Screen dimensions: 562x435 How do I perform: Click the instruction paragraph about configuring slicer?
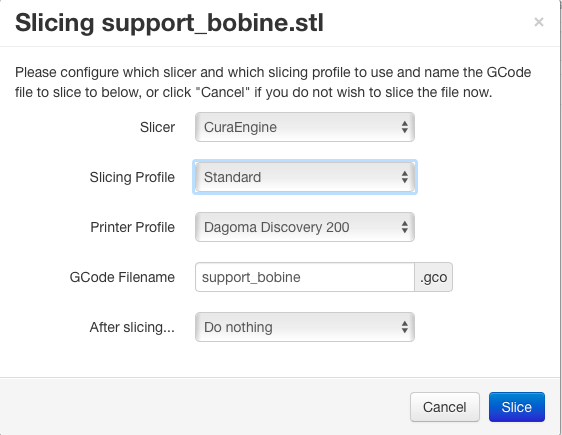click(273, 82)
